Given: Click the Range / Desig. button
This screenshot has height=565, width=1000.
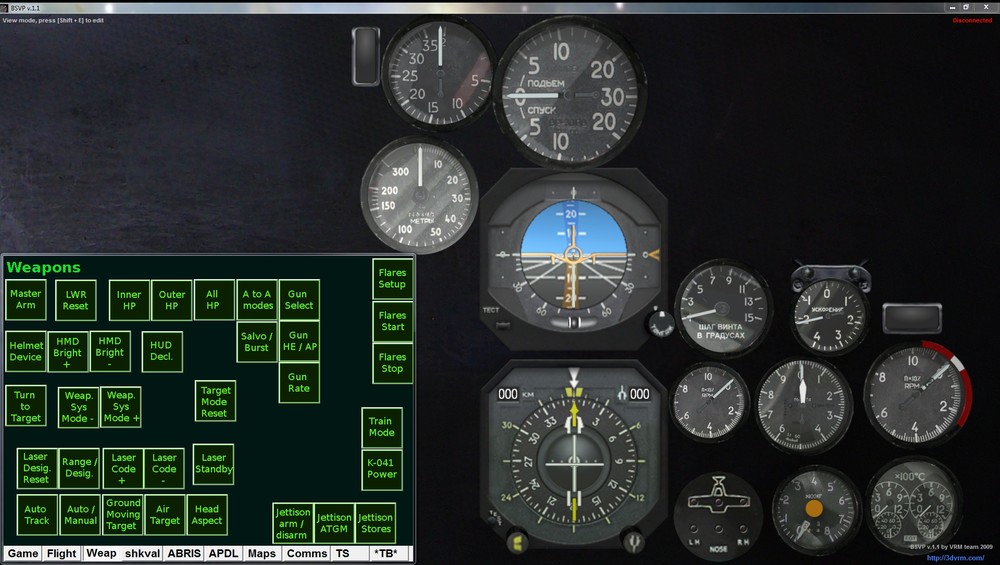Looking at the screenshot, I should coord(79,468).
